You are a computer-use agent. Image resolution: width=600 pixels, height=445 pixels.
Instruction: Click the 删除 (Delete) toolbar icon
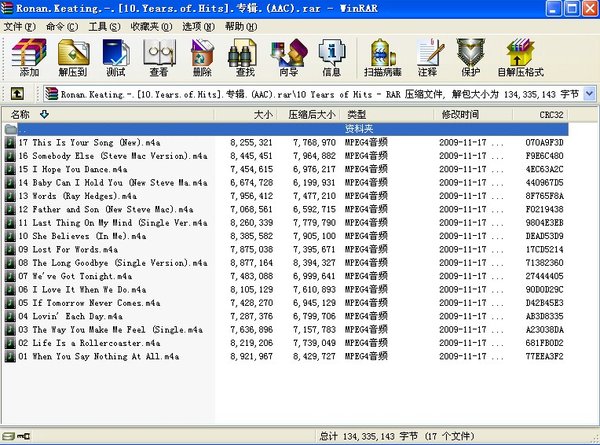click(202, 57)
